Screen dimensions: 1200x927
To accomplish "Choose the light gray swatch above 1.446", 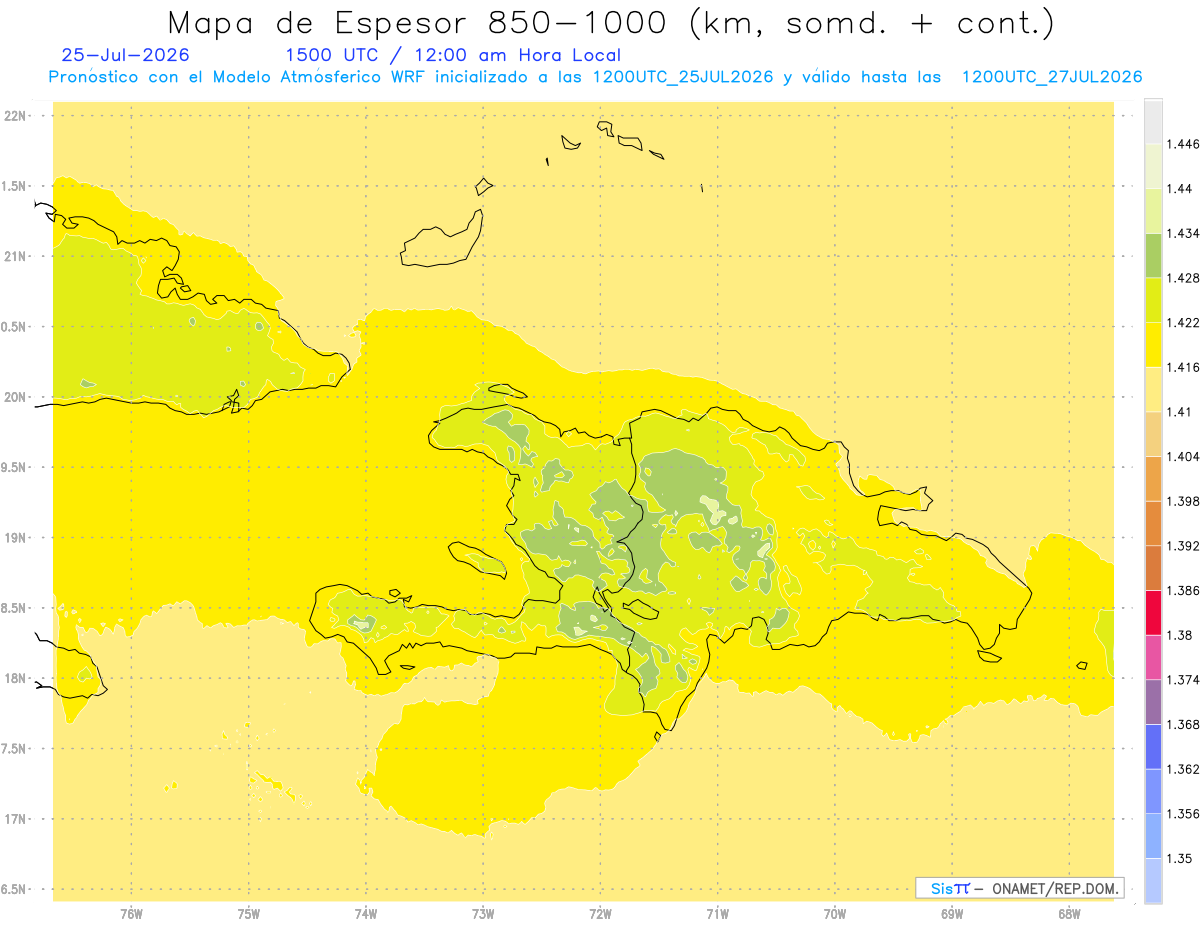I will point(1153,122).
